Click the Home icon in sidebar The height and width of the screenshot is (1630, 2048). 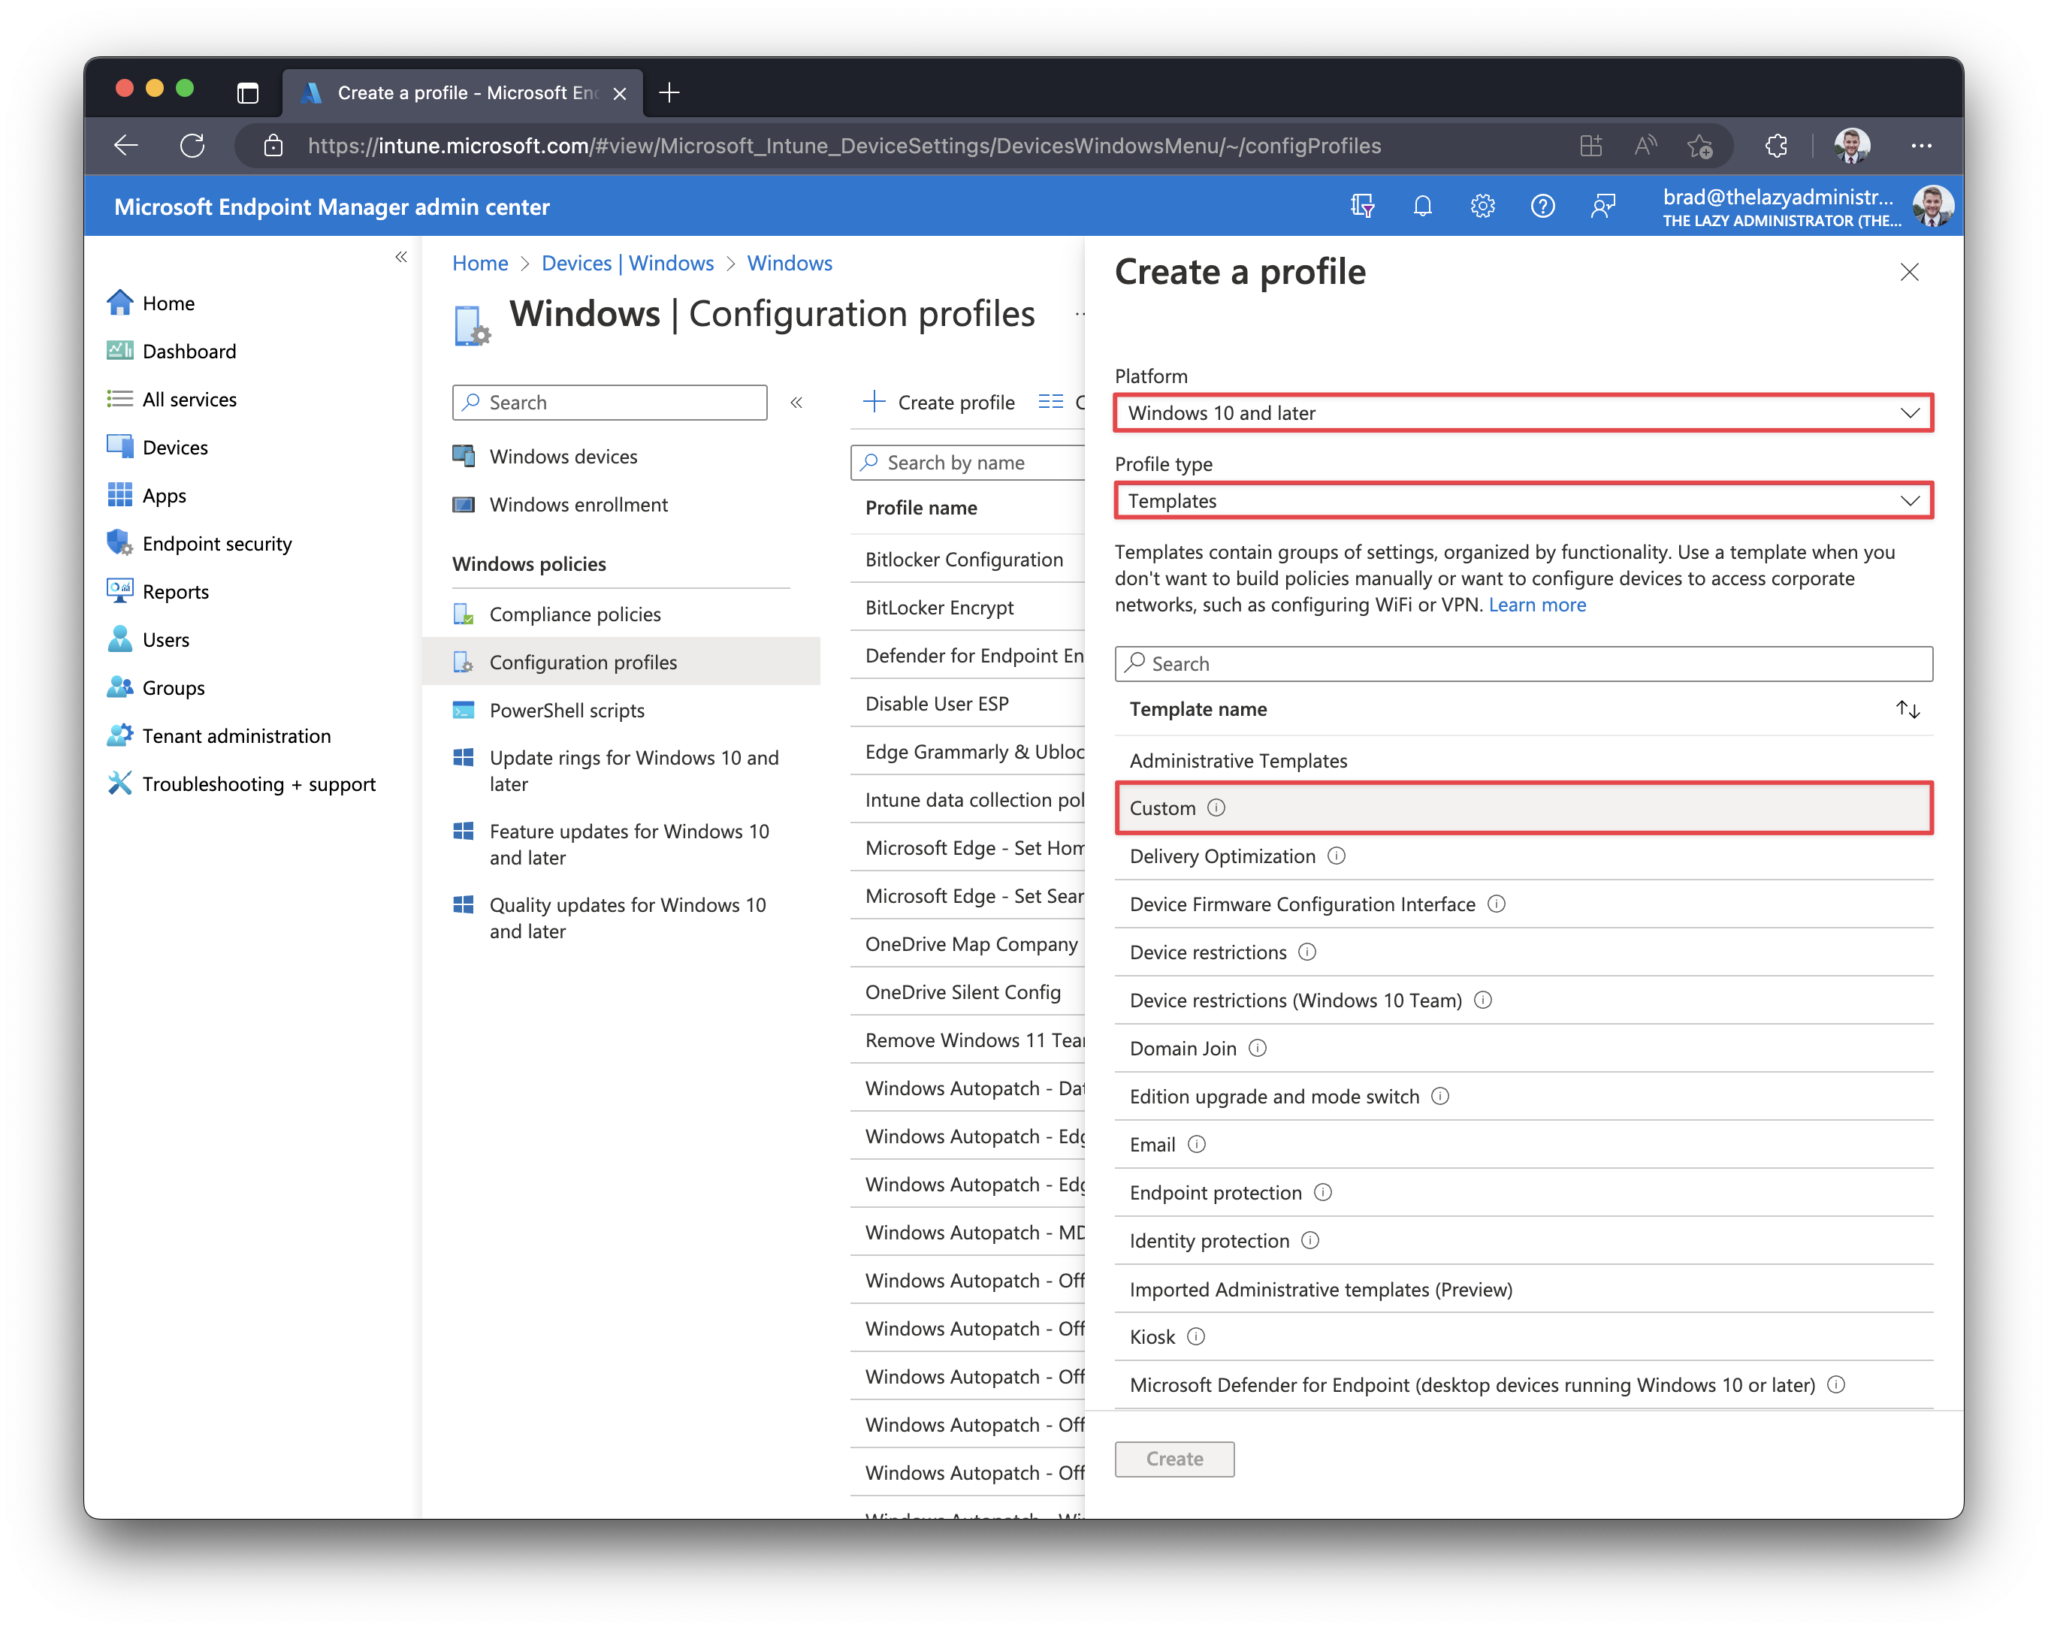click(x=130, y=301)
